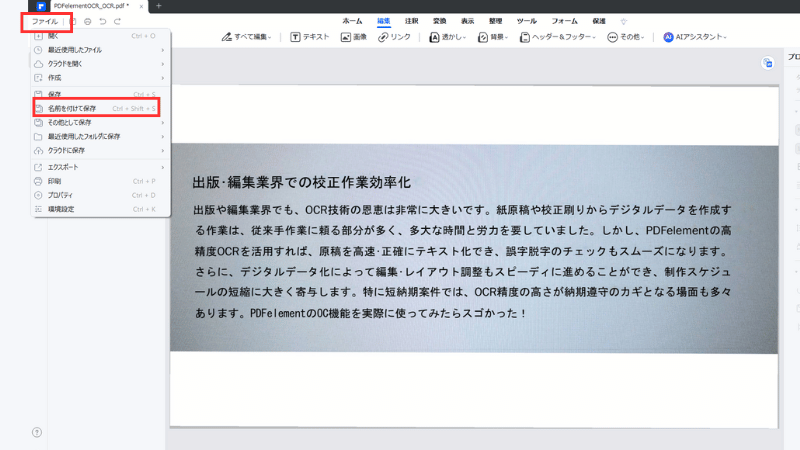Expand the その他として保存 submenu
The image size is (800, 450).
tap(101, 122)
